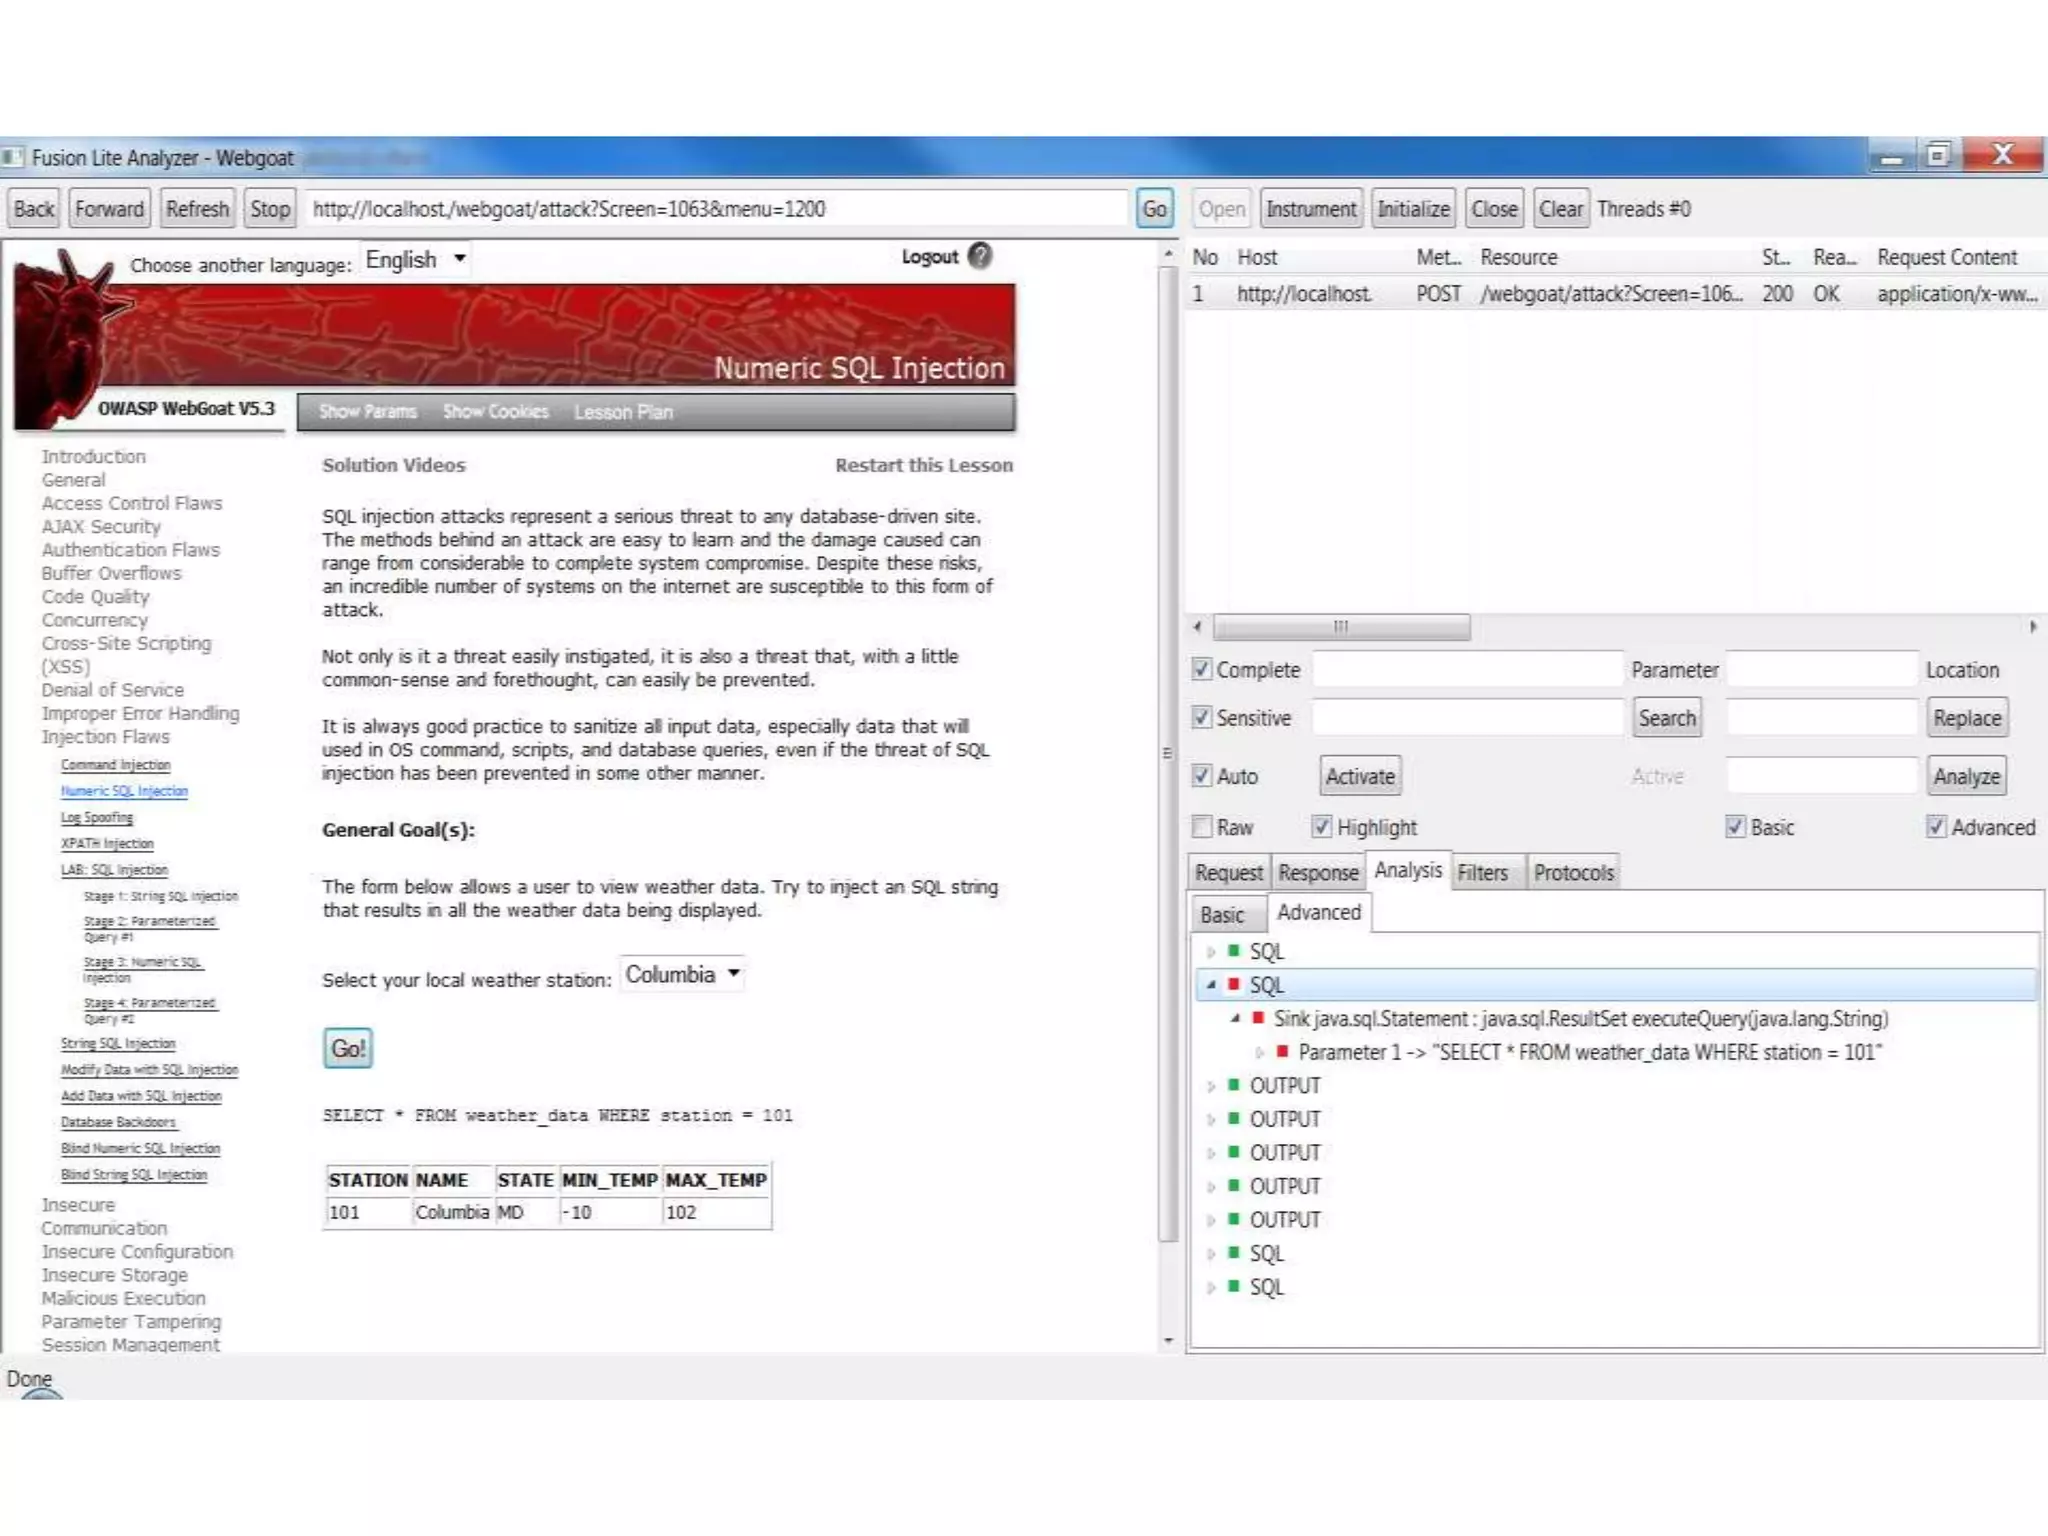This screenshot has width=2048, height=1536.
Task: Enable the Raw checkbox
Action: 1202,827
